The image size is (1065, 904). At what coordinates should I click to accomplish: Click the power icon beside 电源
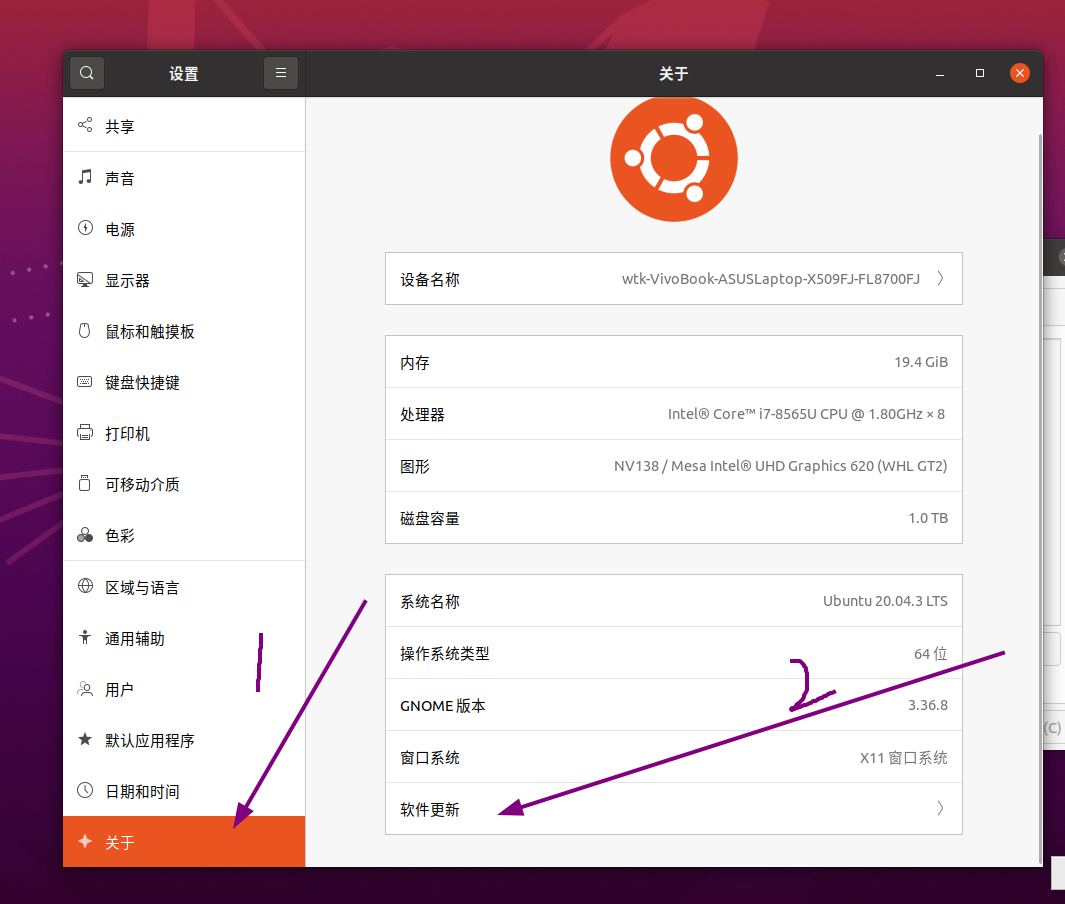pos(85,228)
